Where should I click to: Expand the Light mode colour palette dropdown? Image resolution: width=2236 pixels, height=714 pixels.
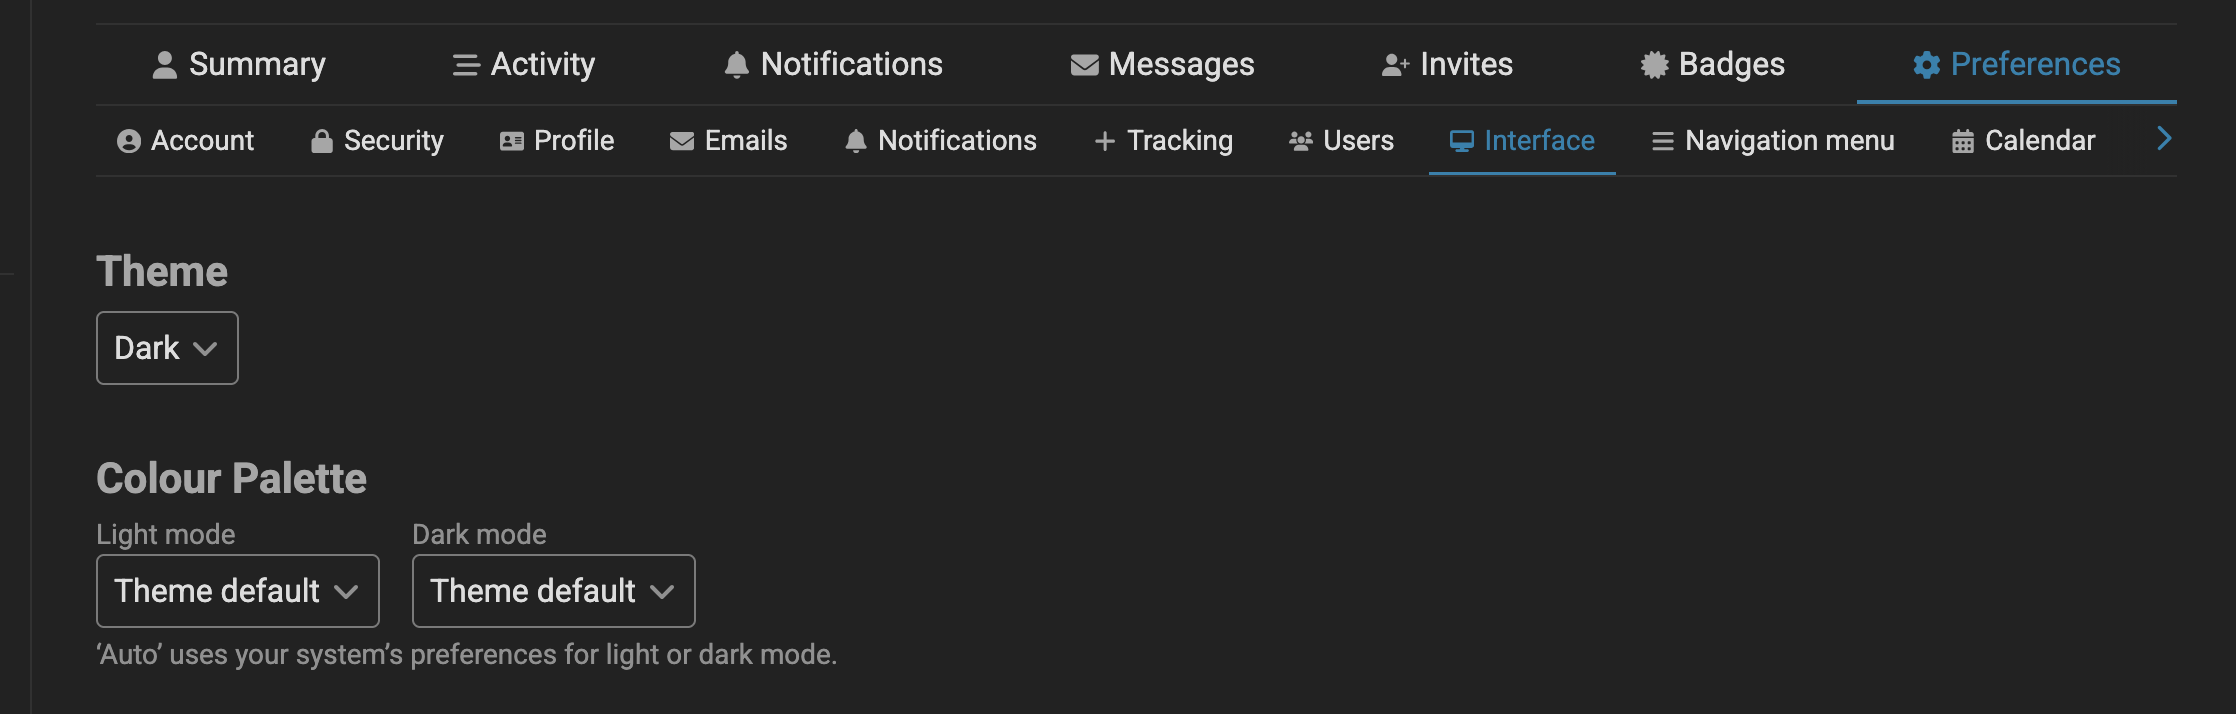click(x=238, y=591)
